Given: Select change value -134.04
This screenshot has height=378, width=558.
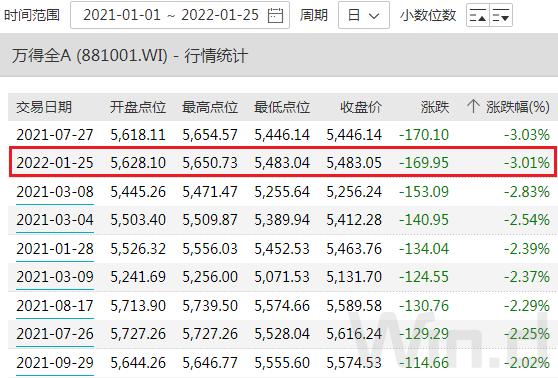Looking at the screenshot, I should point(424,249).
